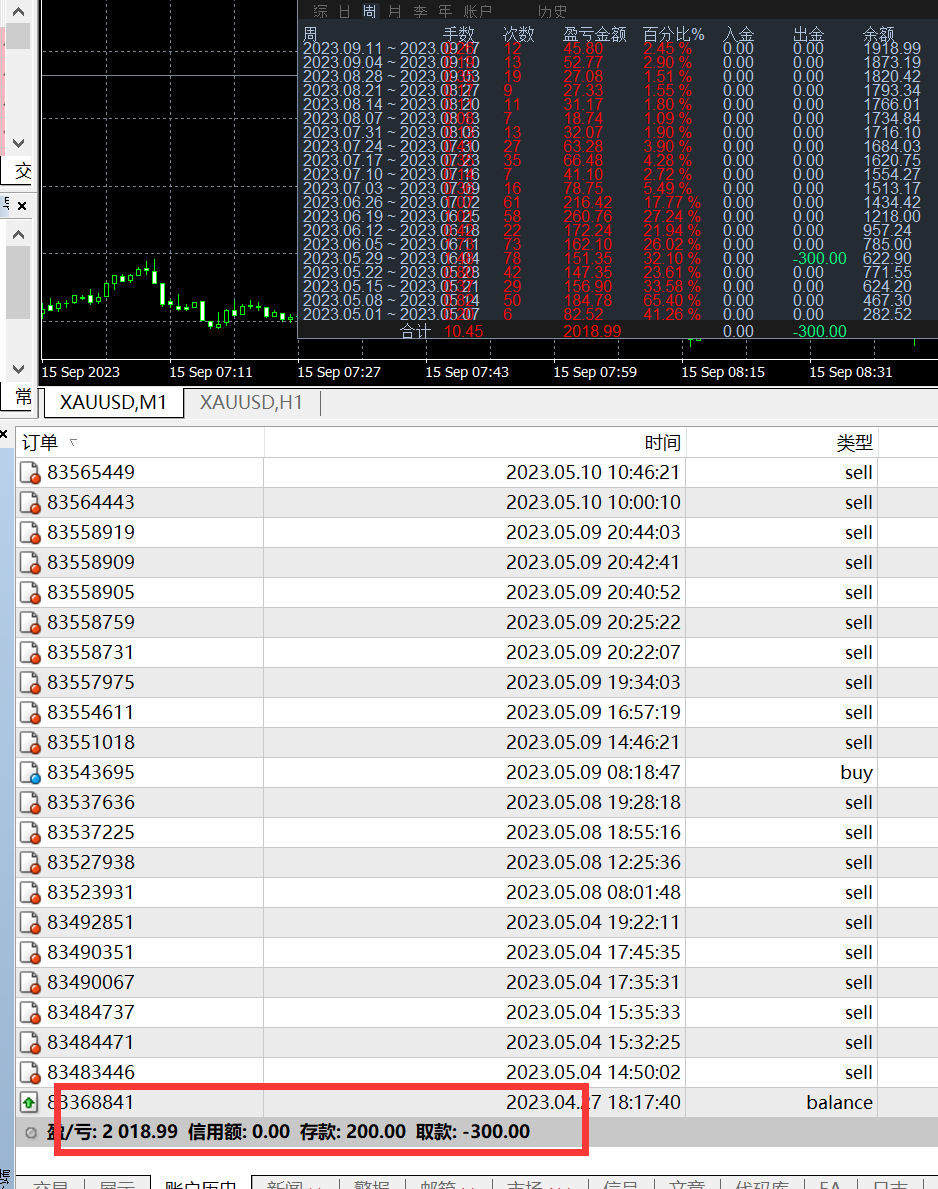Screen dimensions: 938x1189
Task: Click the sell icon beside order 83537636
Action: [30, 802]
